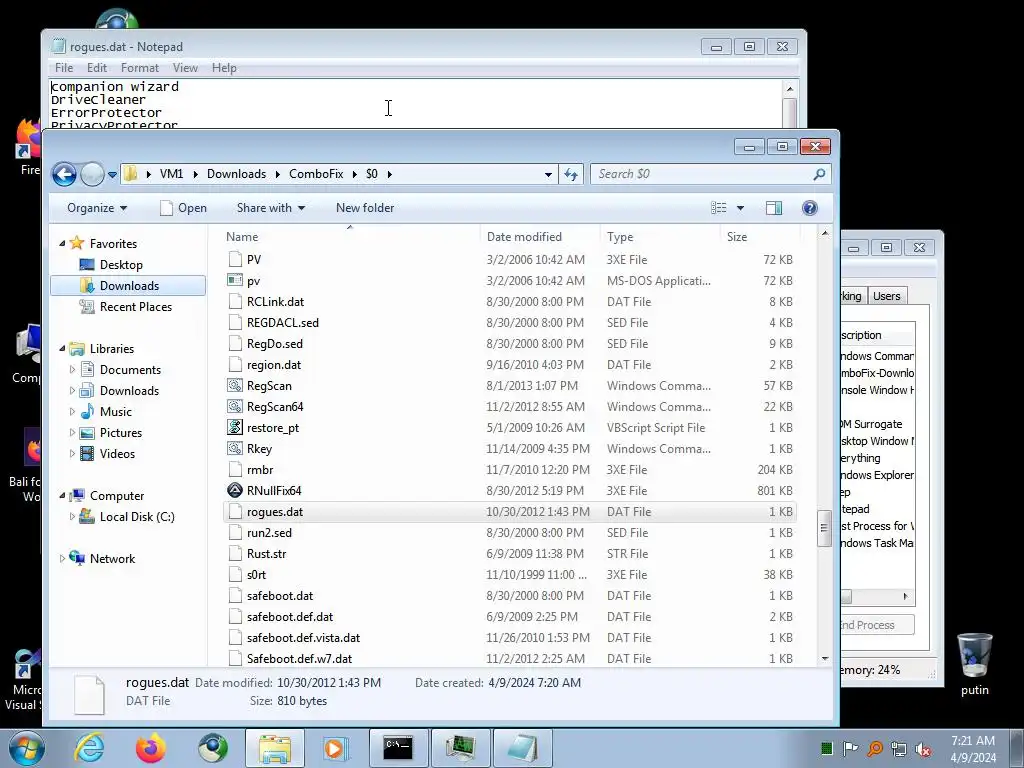Open Windows Media Player taskbar icon
The width and height of the screenshot is (1024, 768).
335,748
